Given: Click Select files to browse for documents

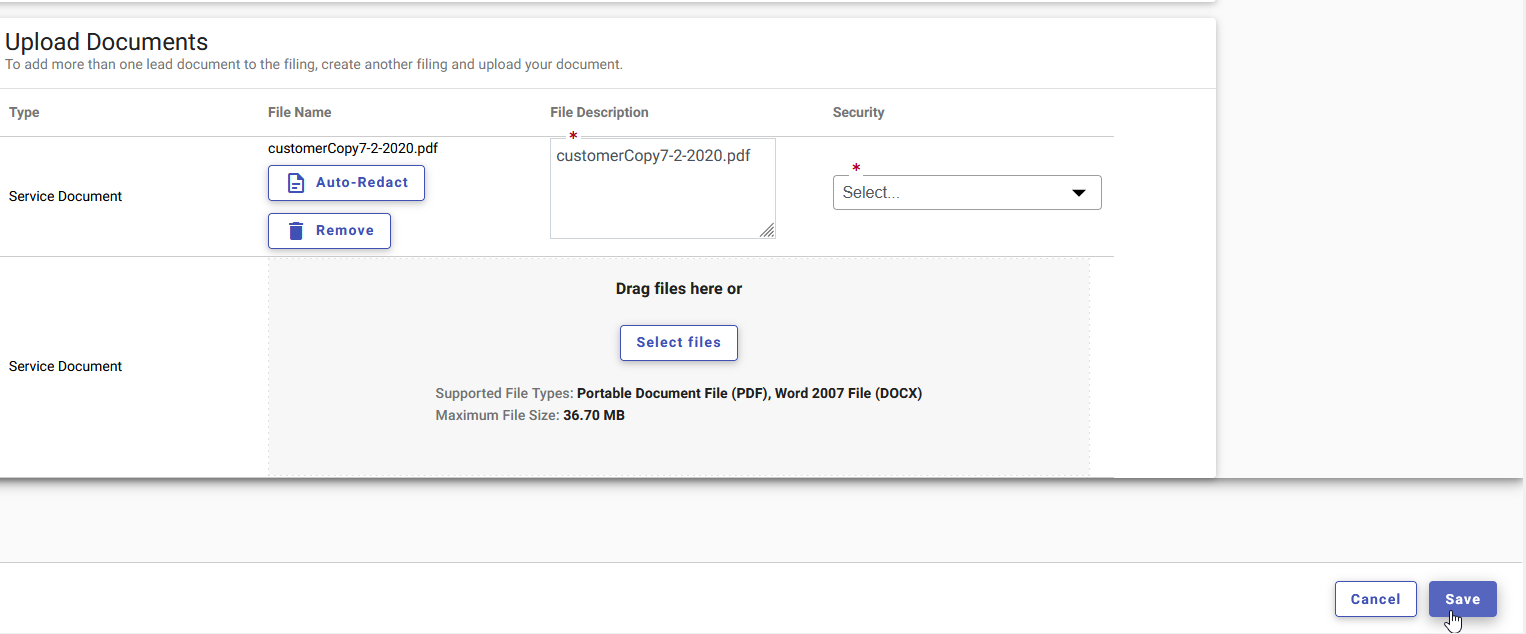Looking at the screenshot, I should [678, 342].
